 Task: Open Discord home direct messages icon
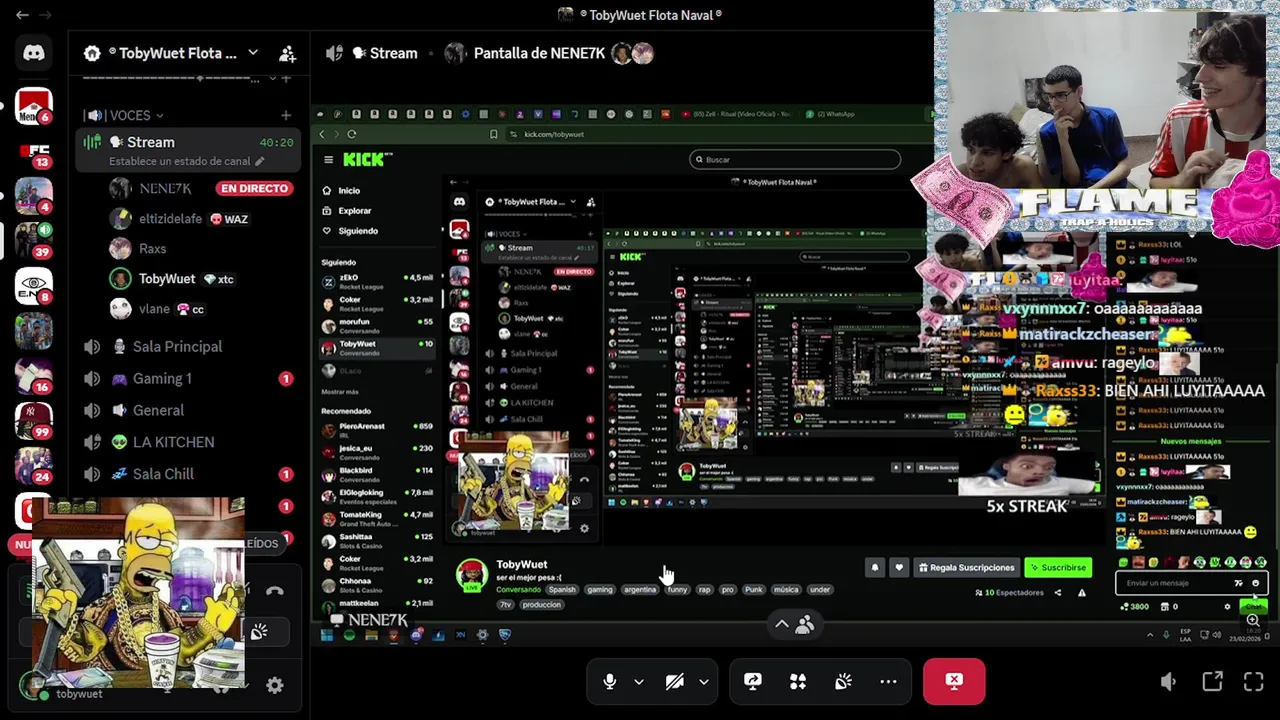34,53
